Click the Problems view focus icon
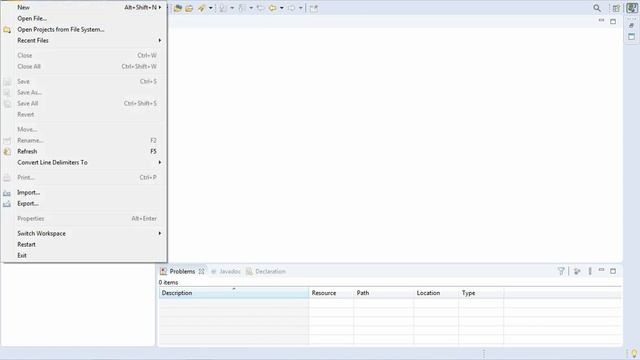This screenshot has height=360, width=640. tap(577, 271)
